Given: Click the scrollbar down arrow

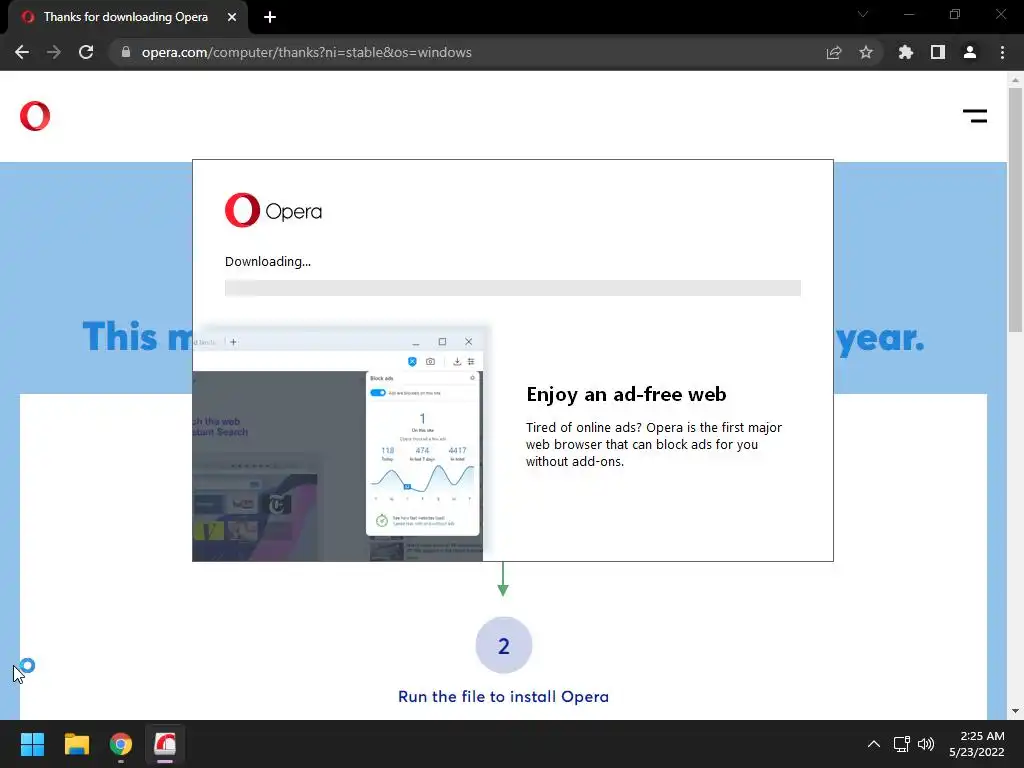Looking at the screenshot, I should coord(1015,711).
